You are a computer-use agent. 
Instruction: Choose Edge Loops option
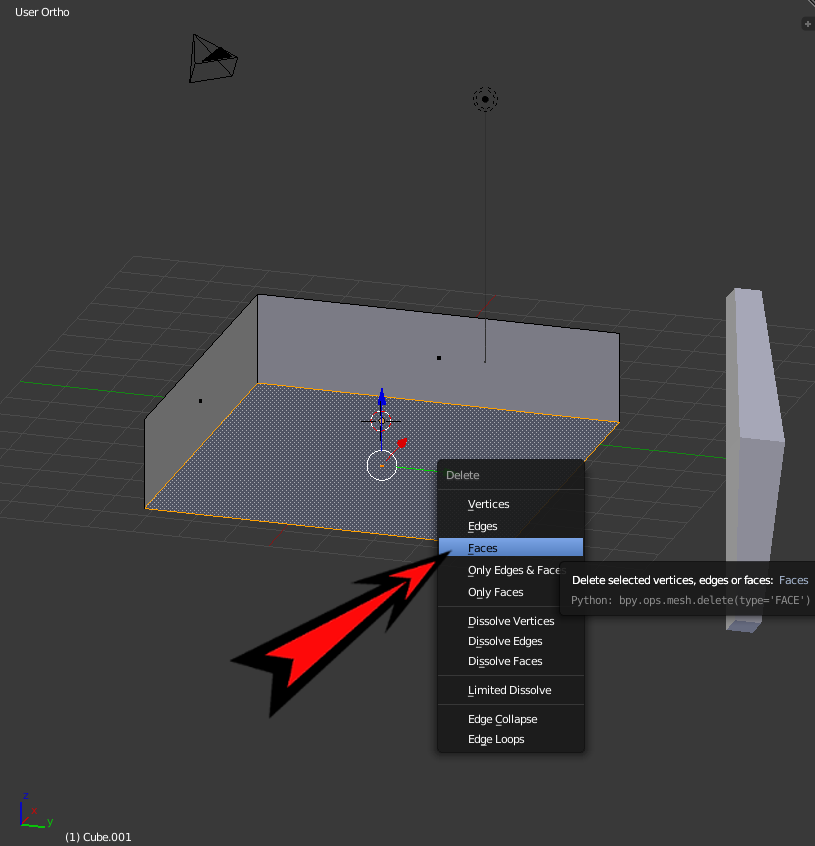510,739
